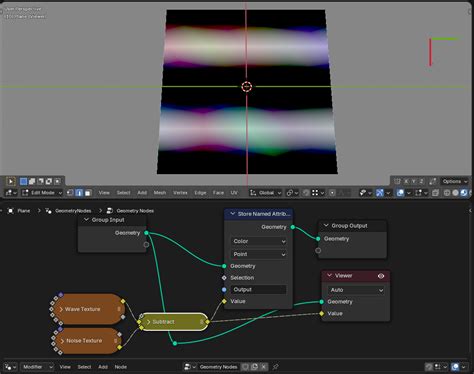Select edge select mode icon

click(x=79, y=193)
